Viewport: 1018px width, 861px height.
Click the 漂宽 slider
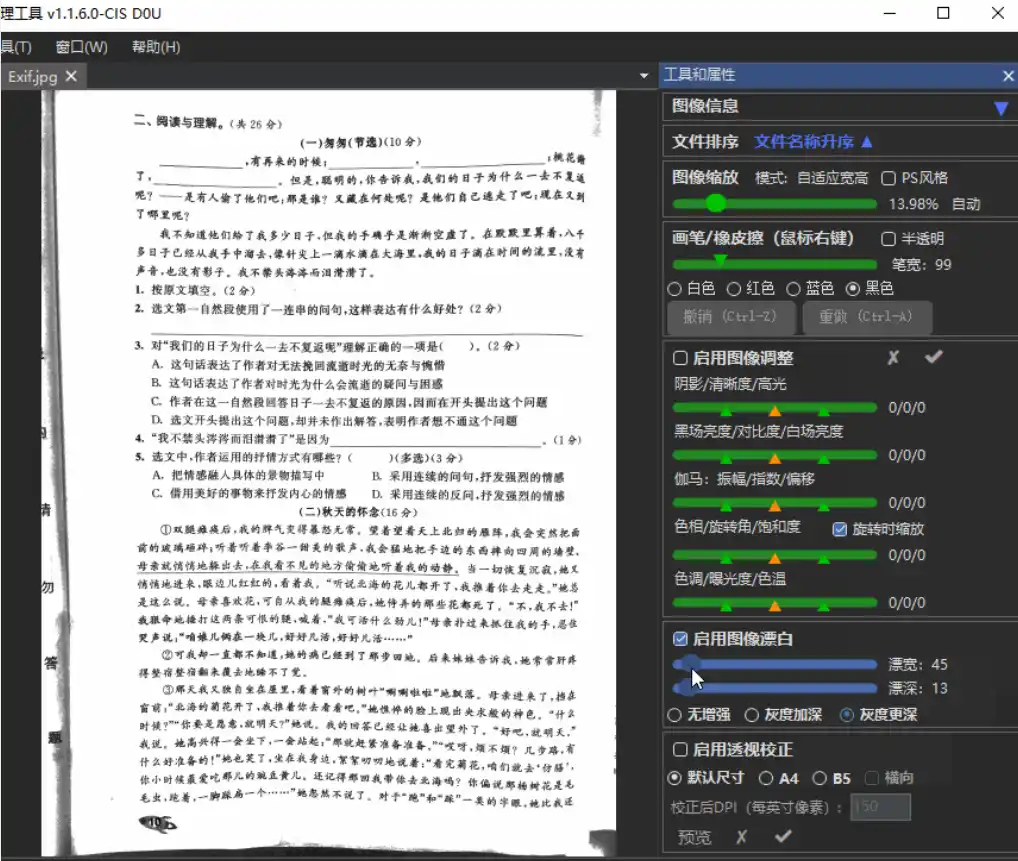click(775, 664)
